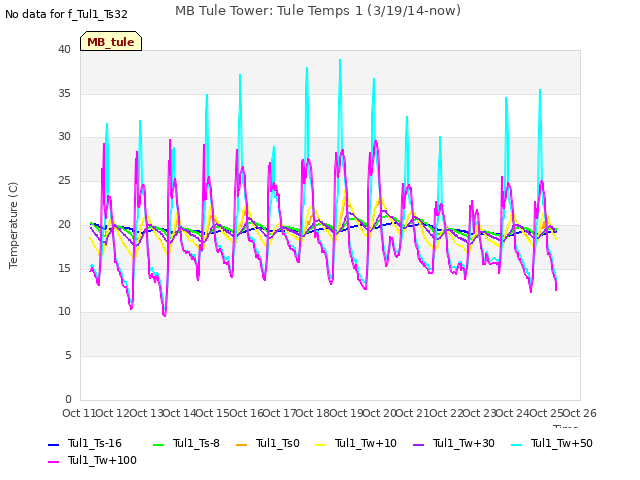The image size is (640, 480).
Task: Select the orange Tul1_Ts0 legend swatch
Action: 242,444
